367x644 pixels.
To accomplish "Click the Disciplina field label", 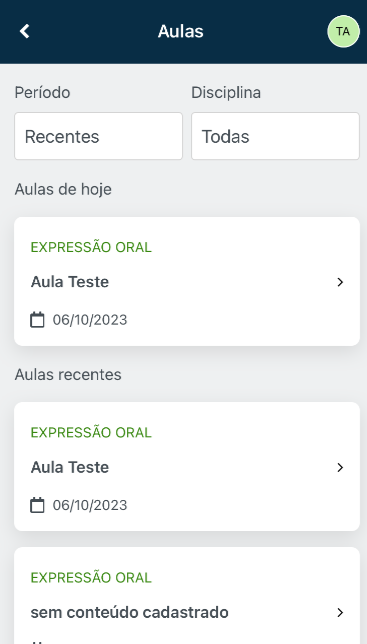I will point(226,92).
